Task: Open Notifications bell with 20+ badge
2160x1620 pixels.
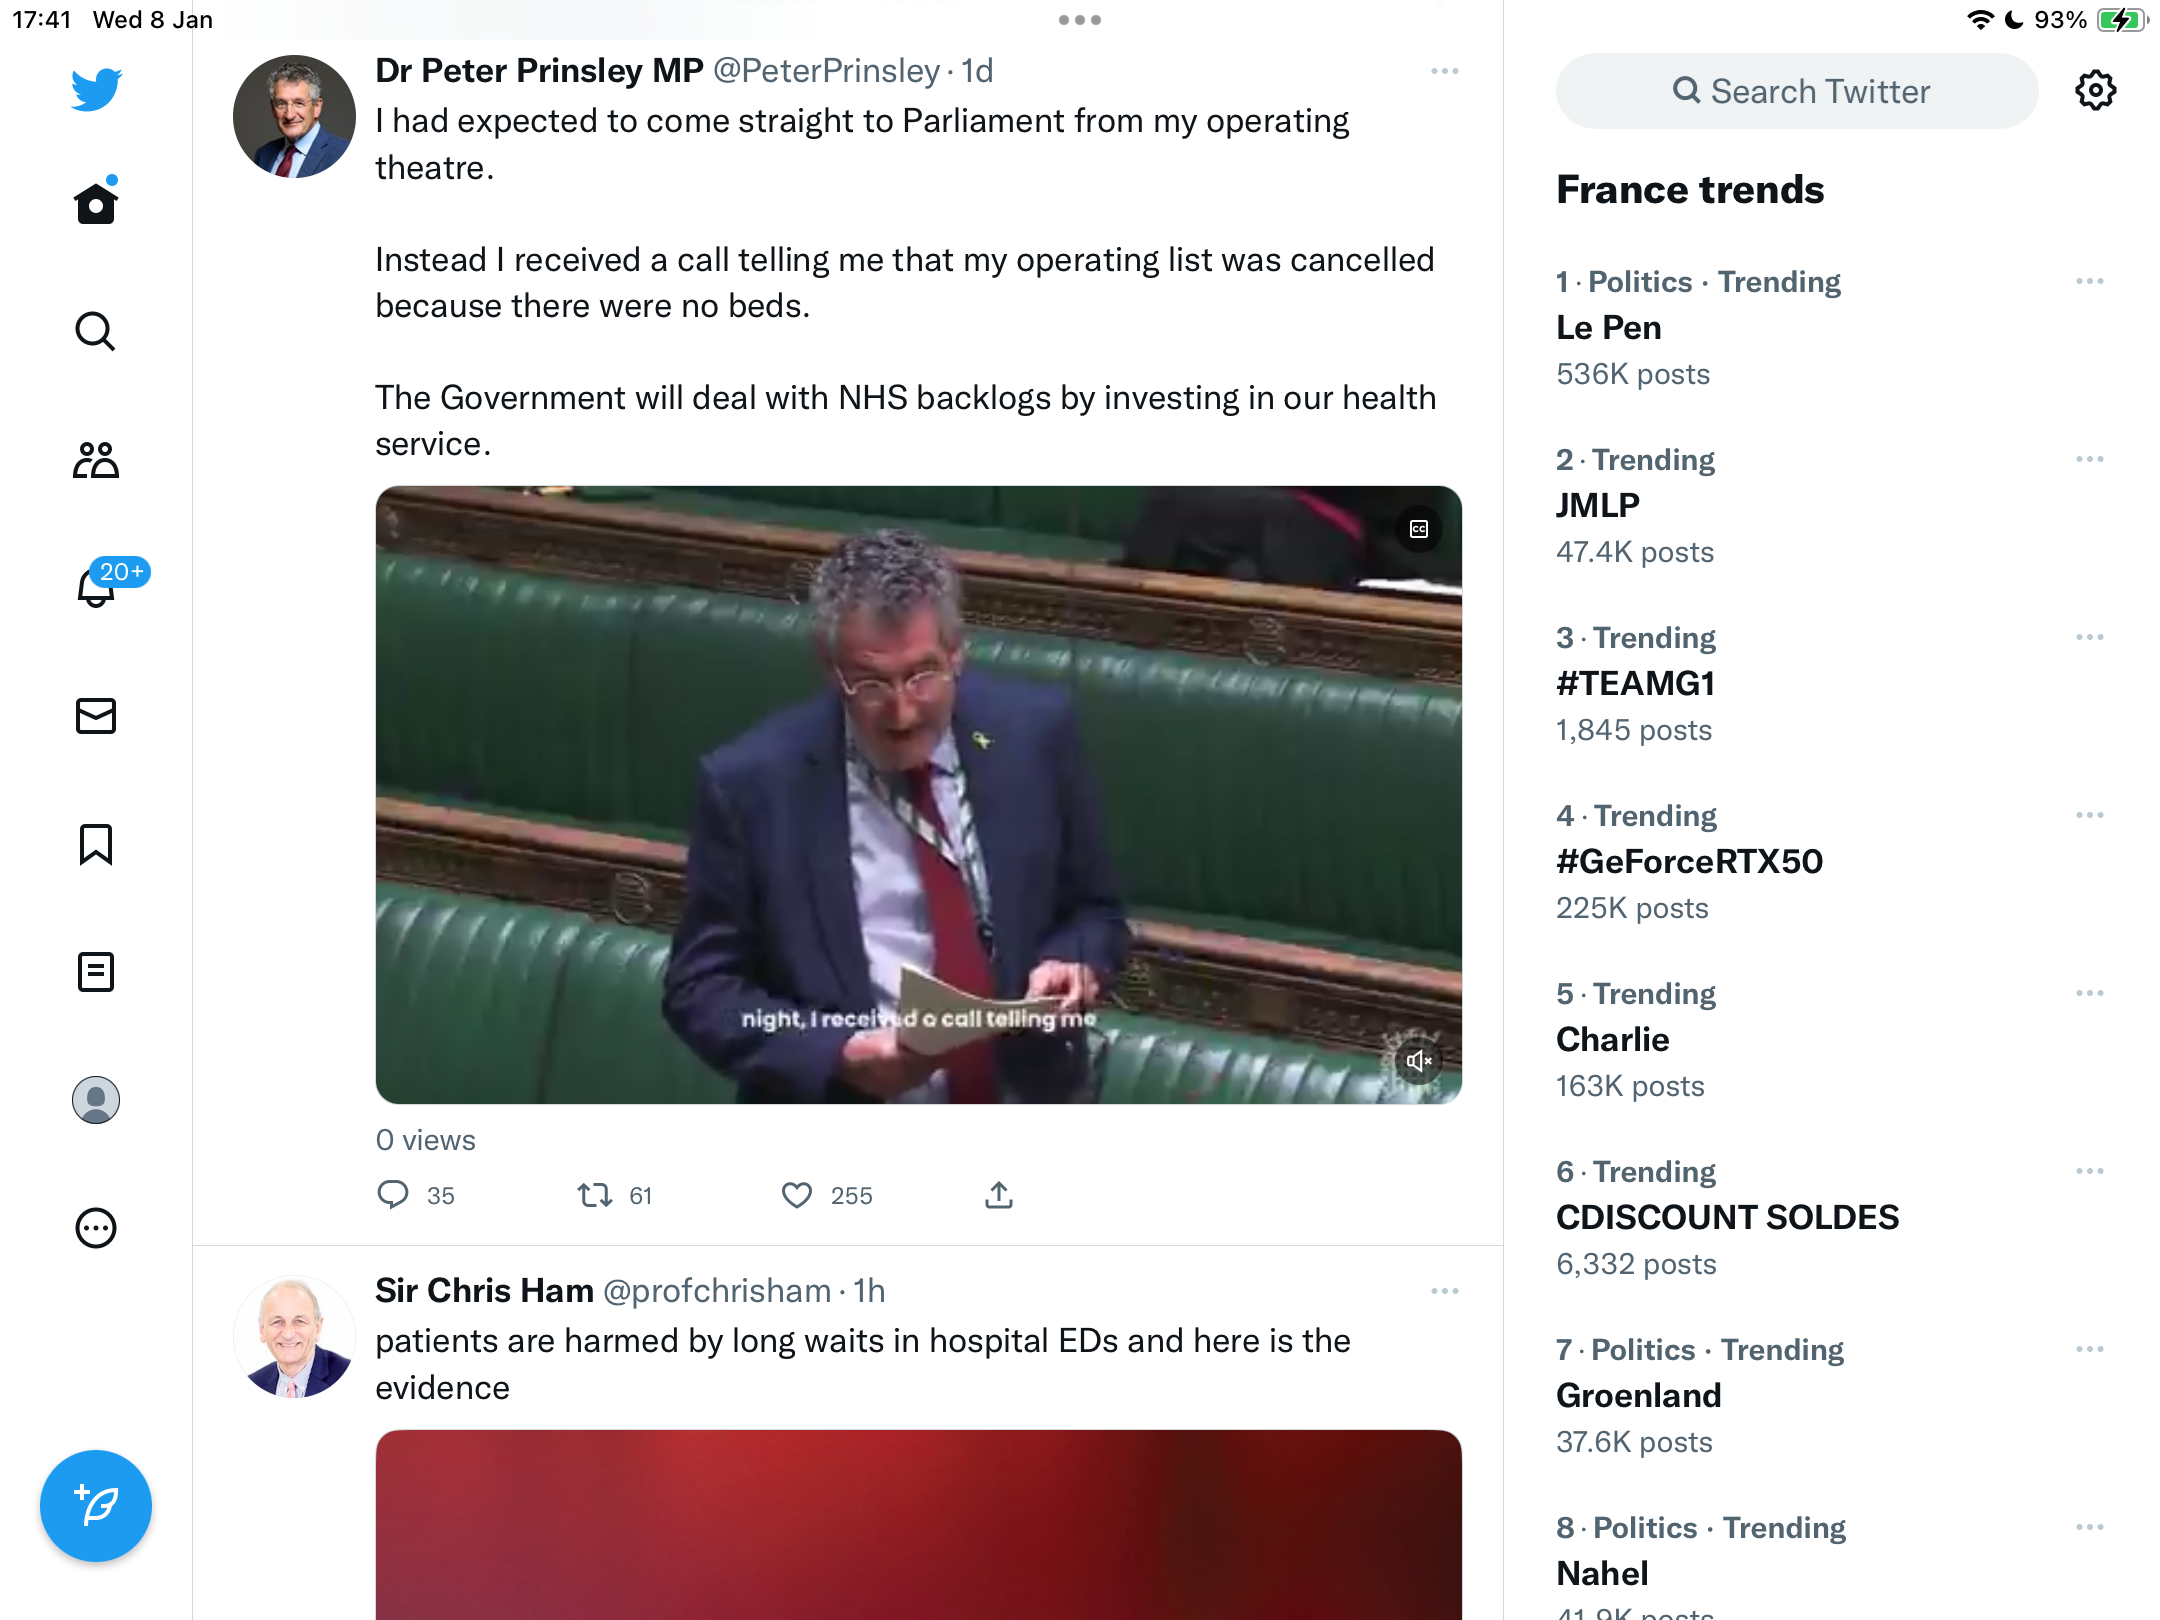Action: [98, 587]
